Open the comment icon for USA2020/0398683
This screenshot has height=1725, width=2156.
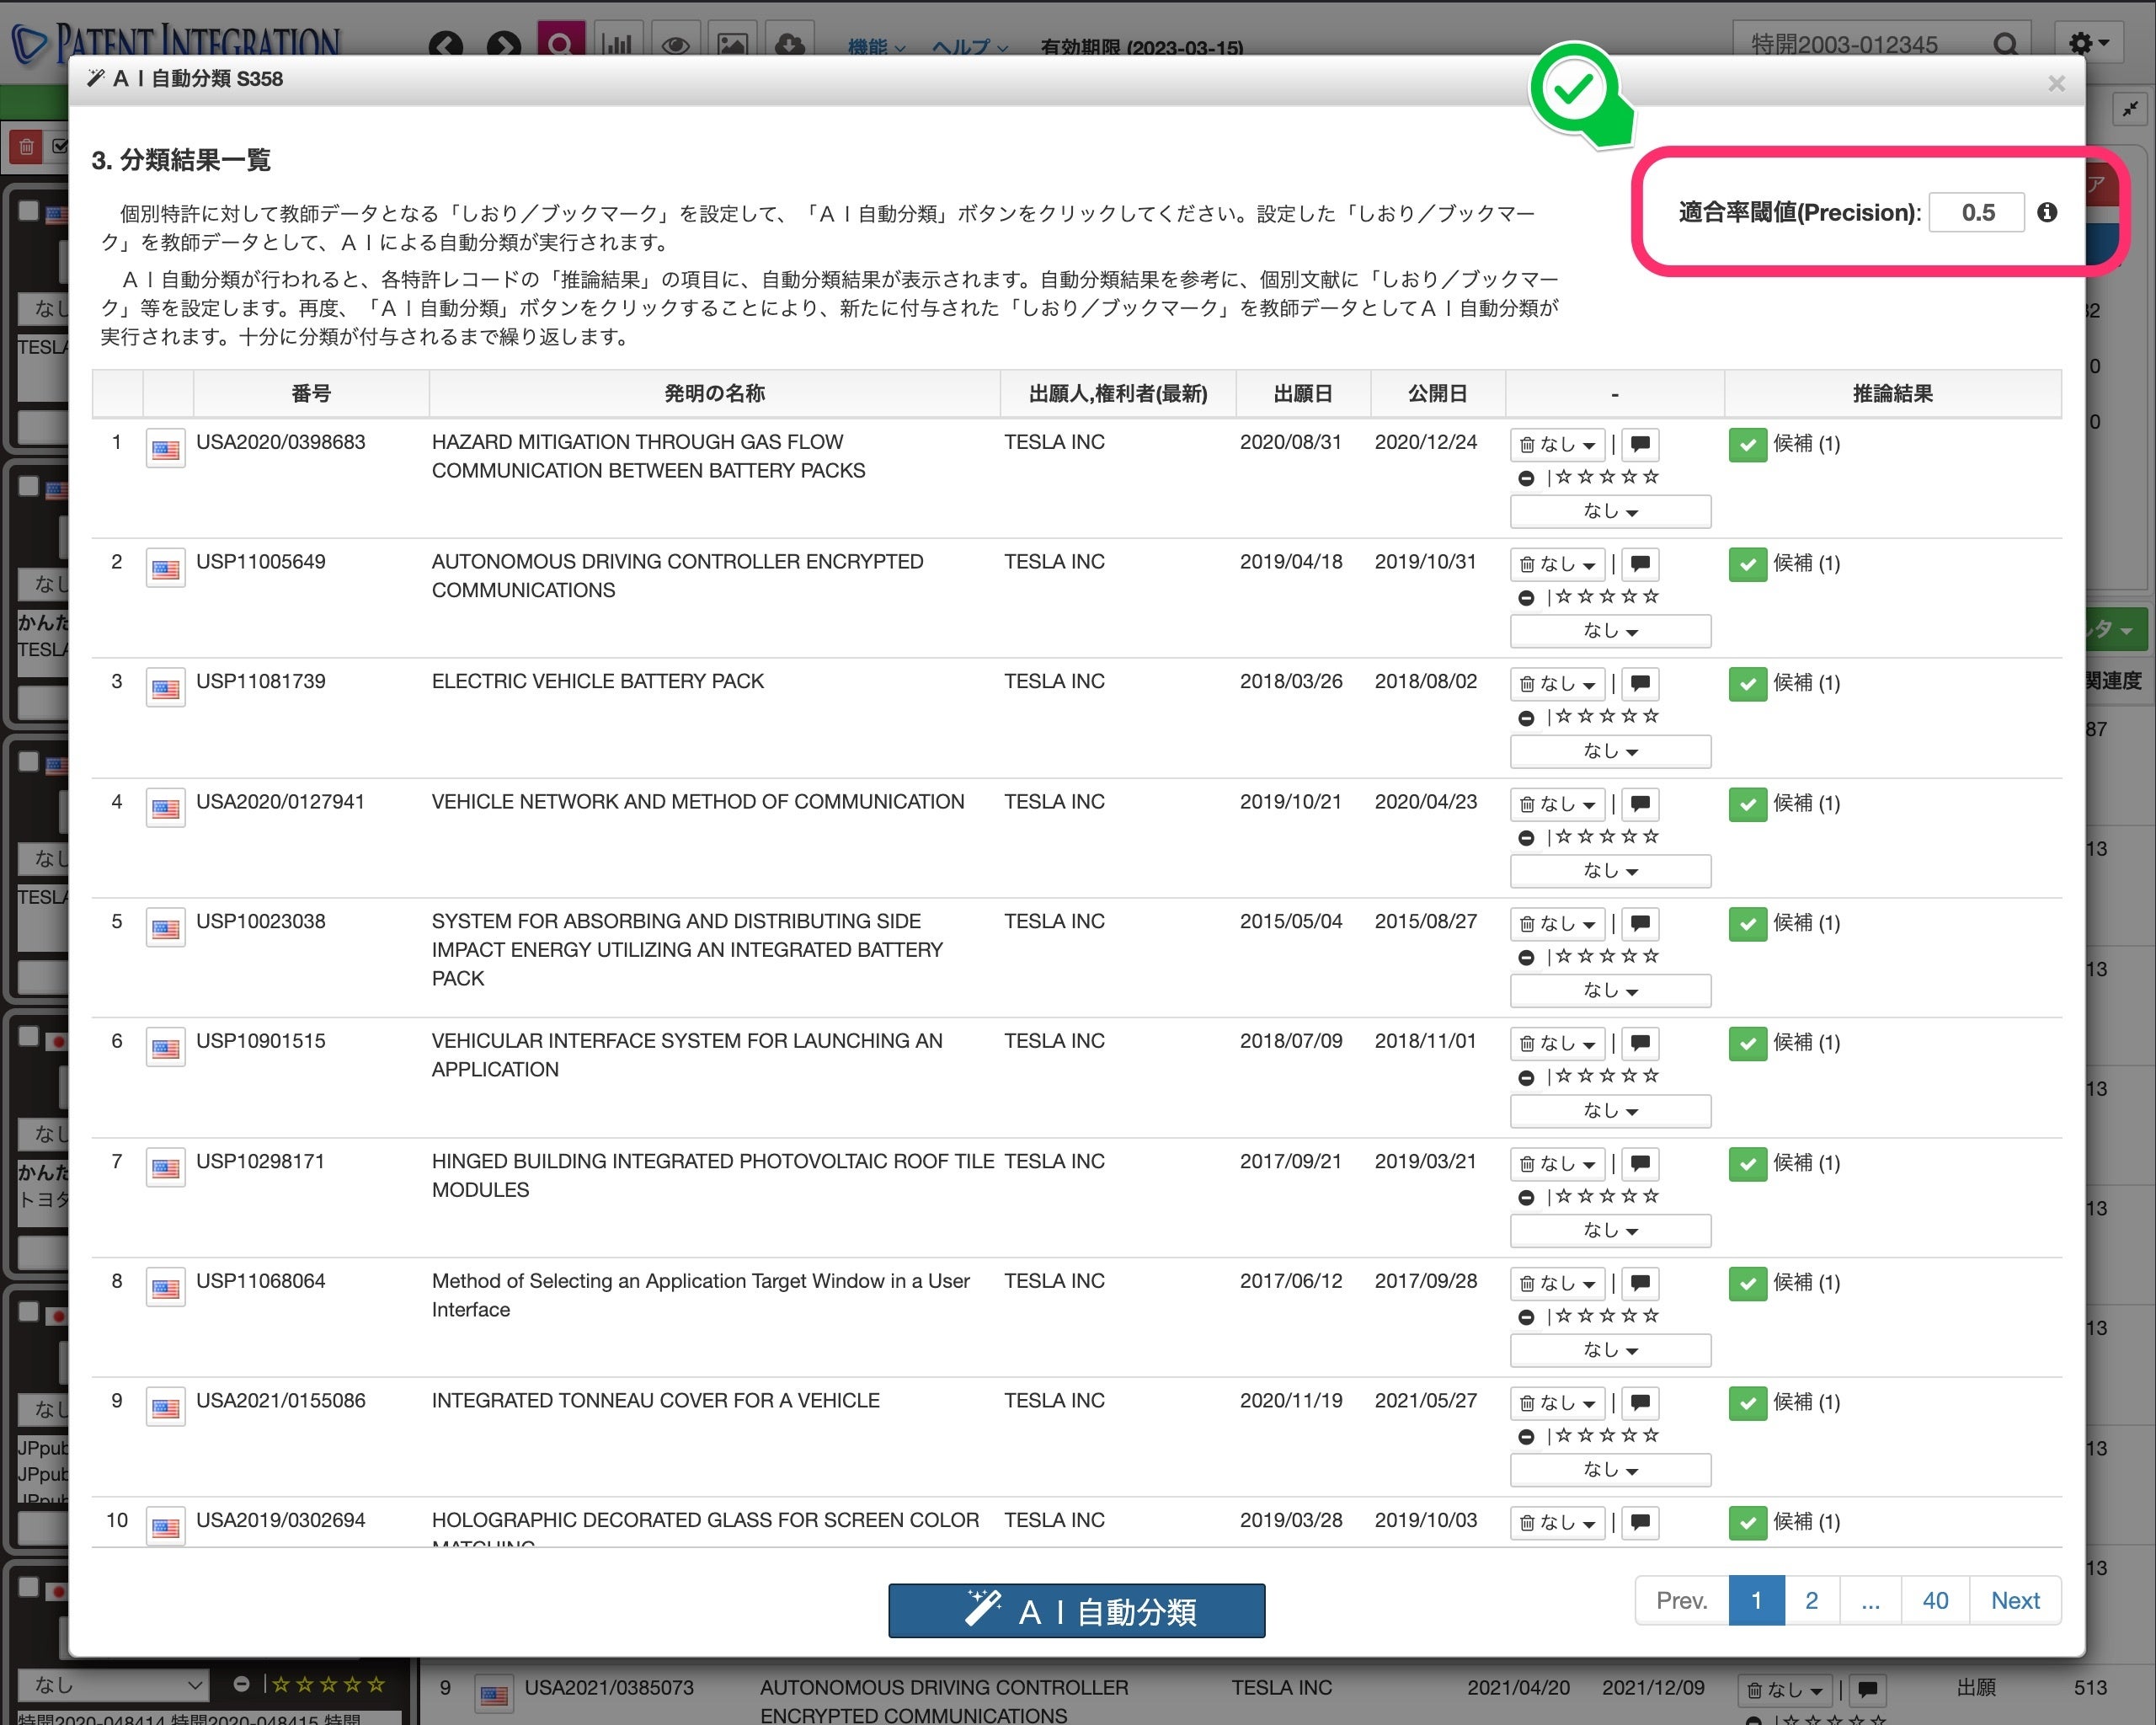(x=1639, y=444)
